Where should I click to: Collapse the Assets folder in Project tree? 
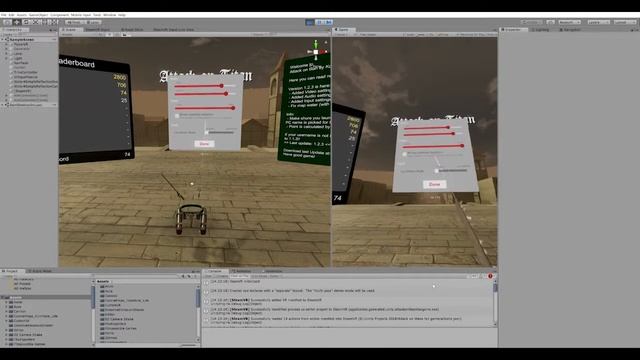click(2, 298)
